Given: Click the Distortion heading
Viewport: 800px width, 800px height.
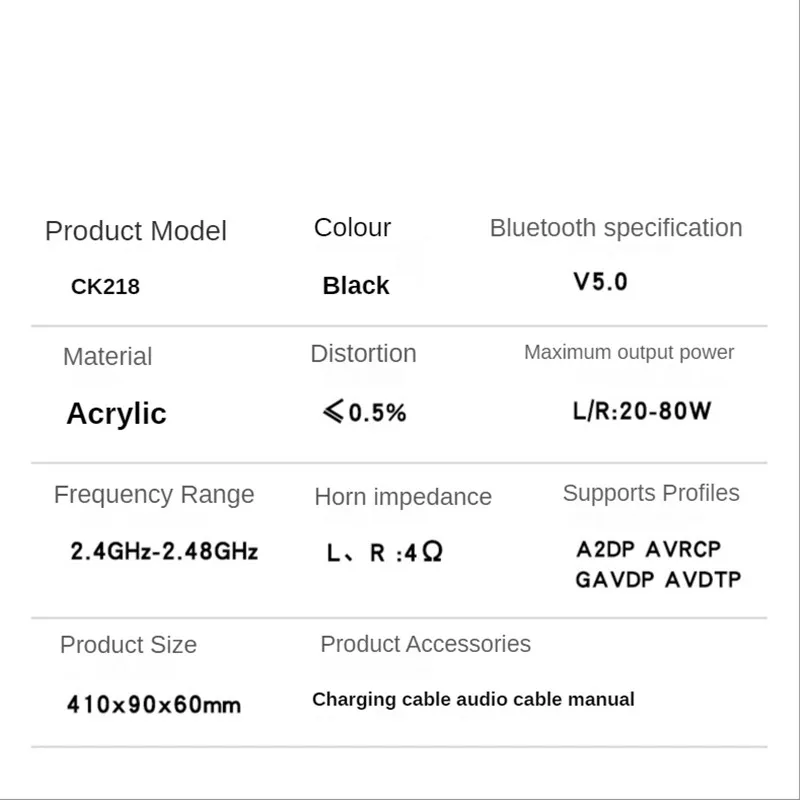Looking at the screenshot, I should click(x=363, y=354).
